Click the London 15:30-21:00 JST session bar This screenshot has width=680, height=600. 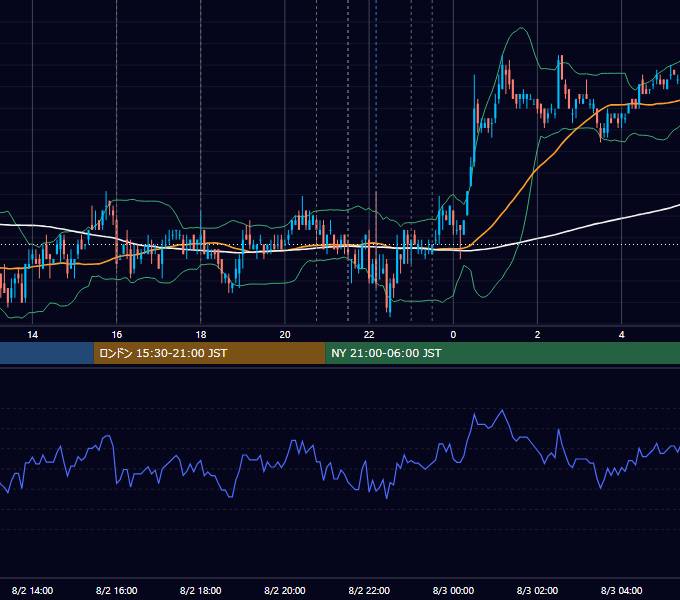(209, 353)
